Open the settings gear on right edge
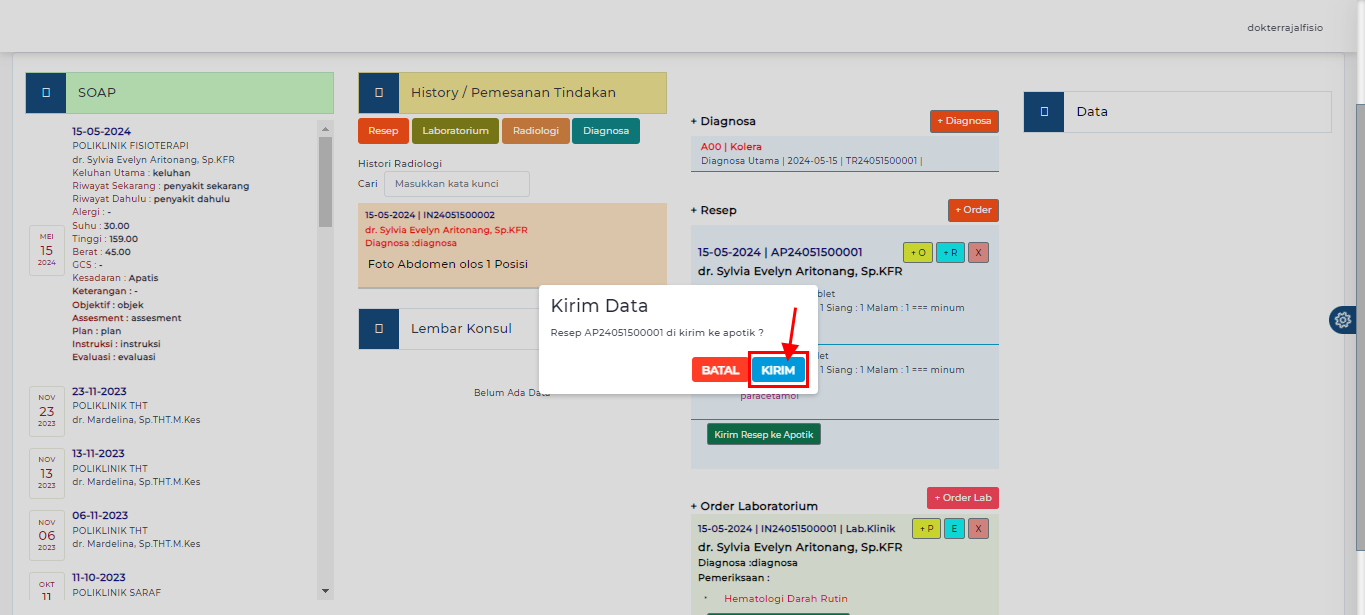1365x615 pixels. tap(1343, 320)
